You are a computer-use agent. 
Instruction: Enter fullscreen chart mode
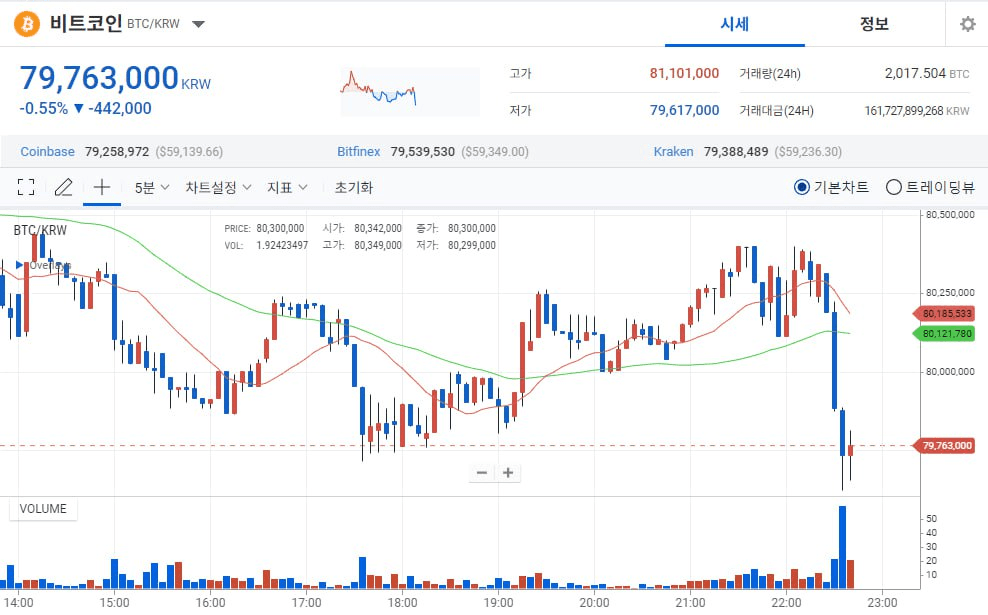pyautogui.click(x=26, y=187)
